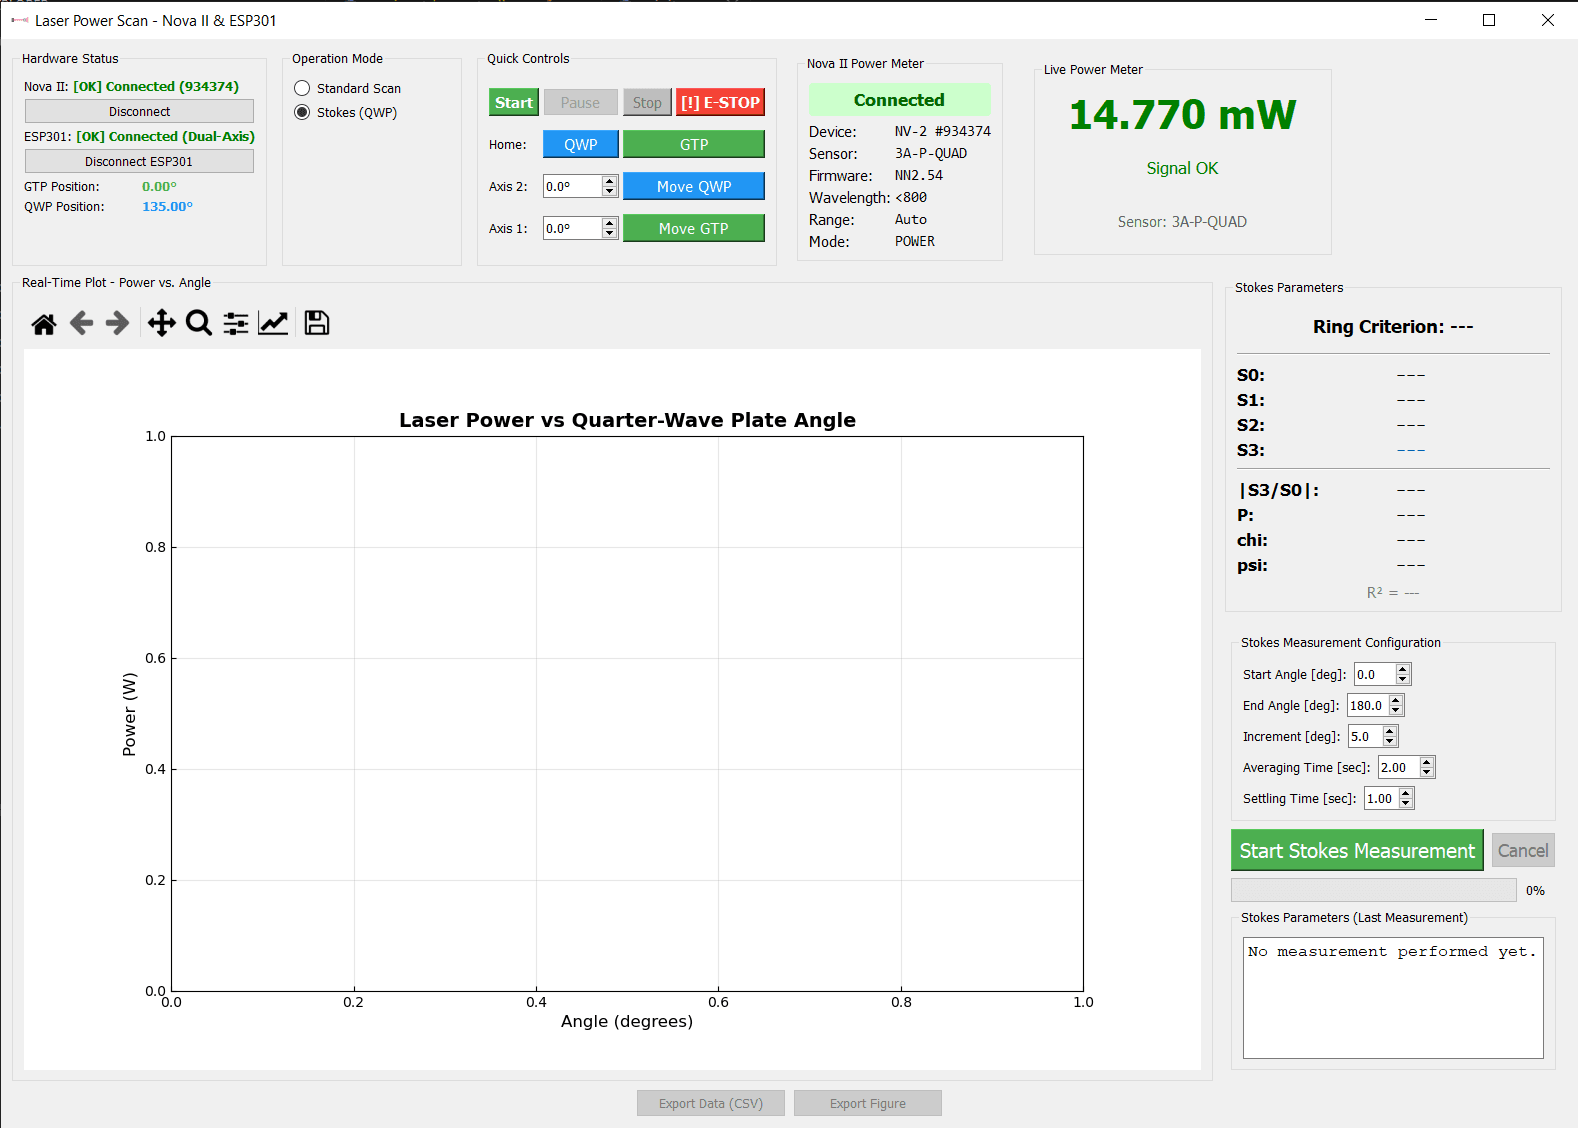Decrease Averaging Time spinner value
This screenshot has width=1578, height=1128.
tap(1427, 772)
